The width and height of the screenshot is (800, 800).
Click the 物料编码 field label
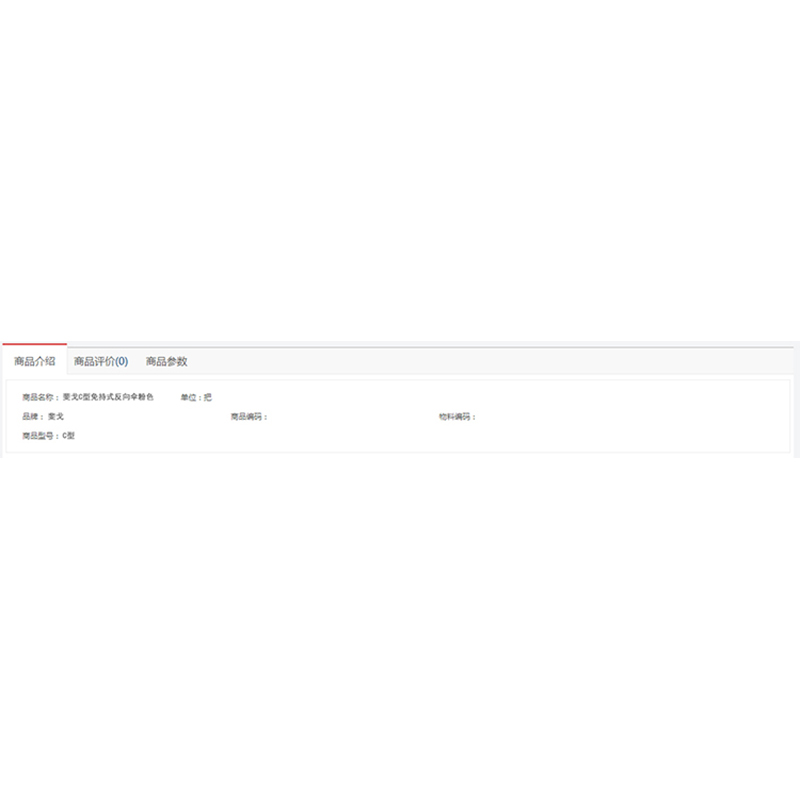click(x=455, y=416)
